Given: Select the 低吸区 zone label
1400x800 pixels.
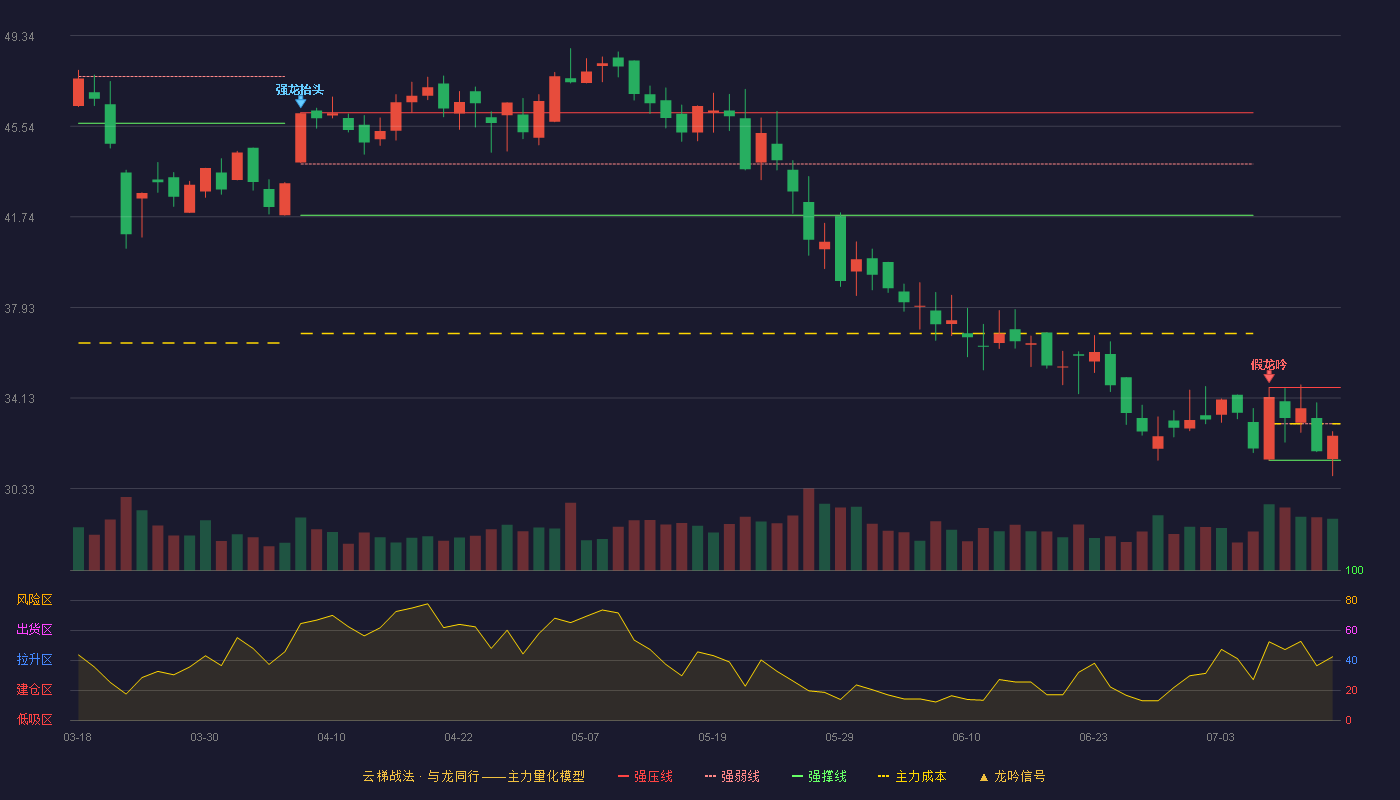Looking at the screenshot, I should pos(34,720).
